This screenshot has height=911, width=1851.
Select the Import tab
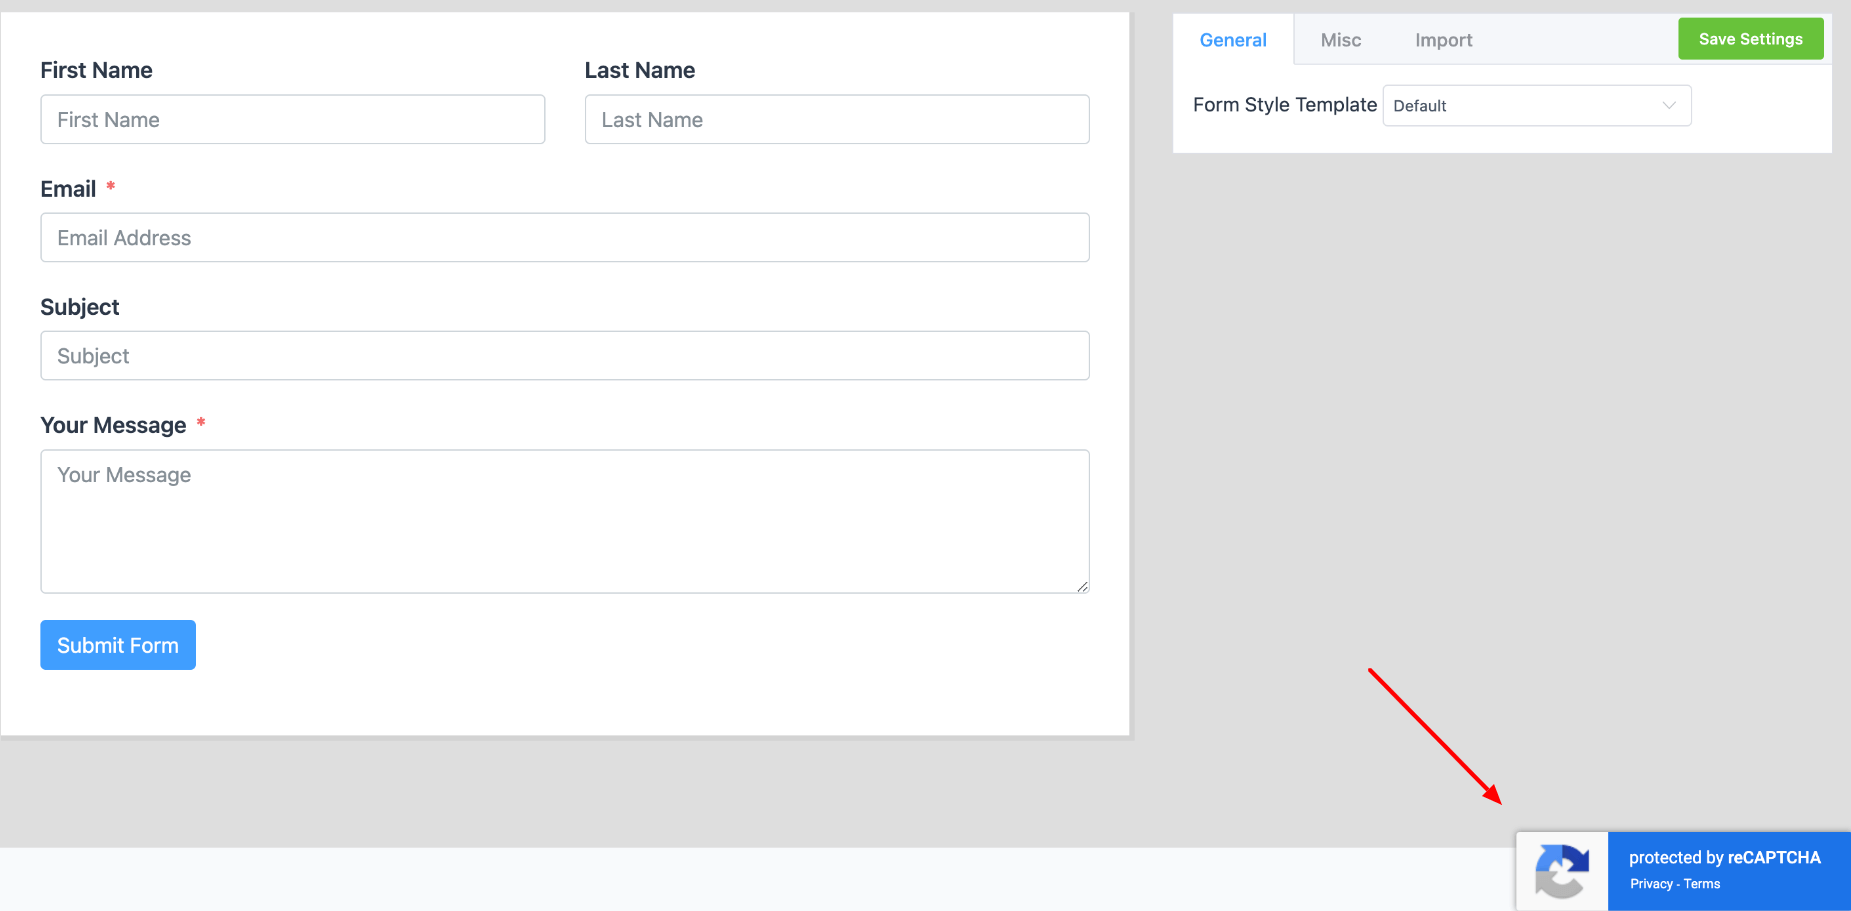(1443, 40)
